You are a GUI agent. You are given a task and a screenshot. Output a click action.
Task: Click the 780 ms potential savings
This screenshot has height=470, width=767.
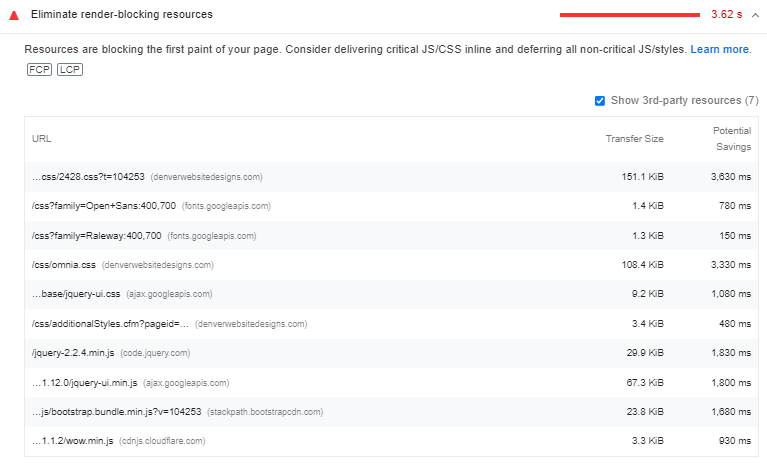tap(735, 206)
